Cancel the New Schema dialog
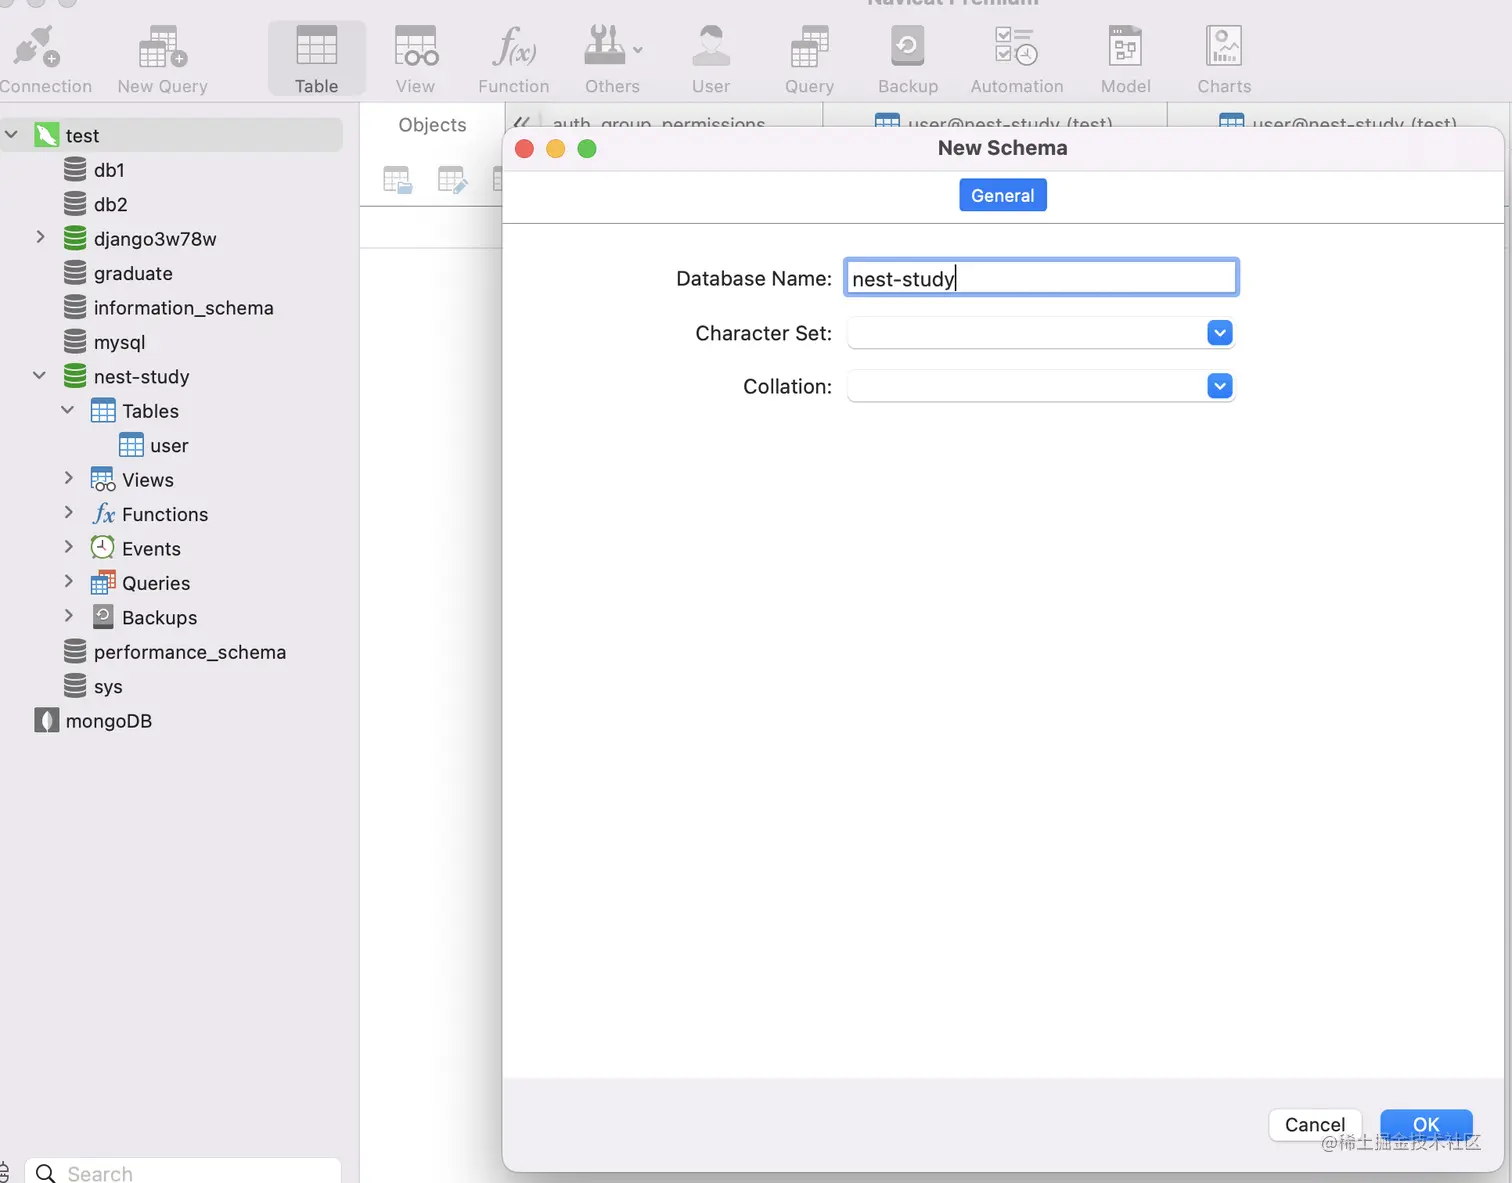 (1315, 1125)
